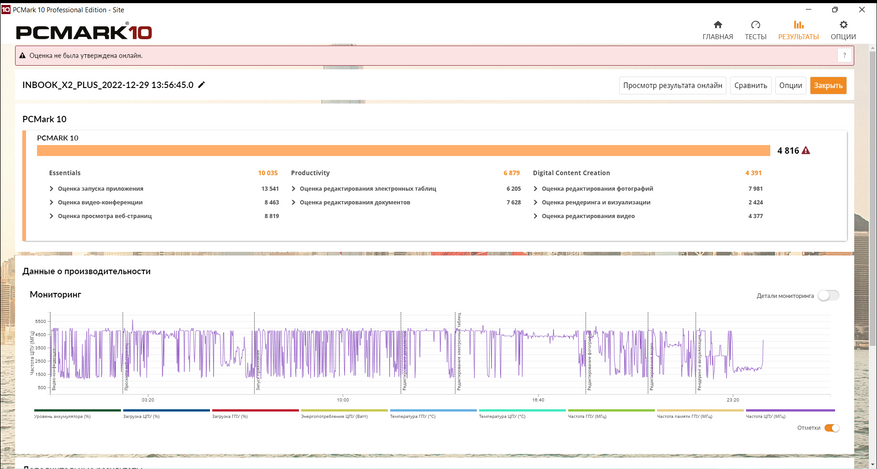Click value 7 981 for photo editing

pyautogui.click(x=755, y=189)
